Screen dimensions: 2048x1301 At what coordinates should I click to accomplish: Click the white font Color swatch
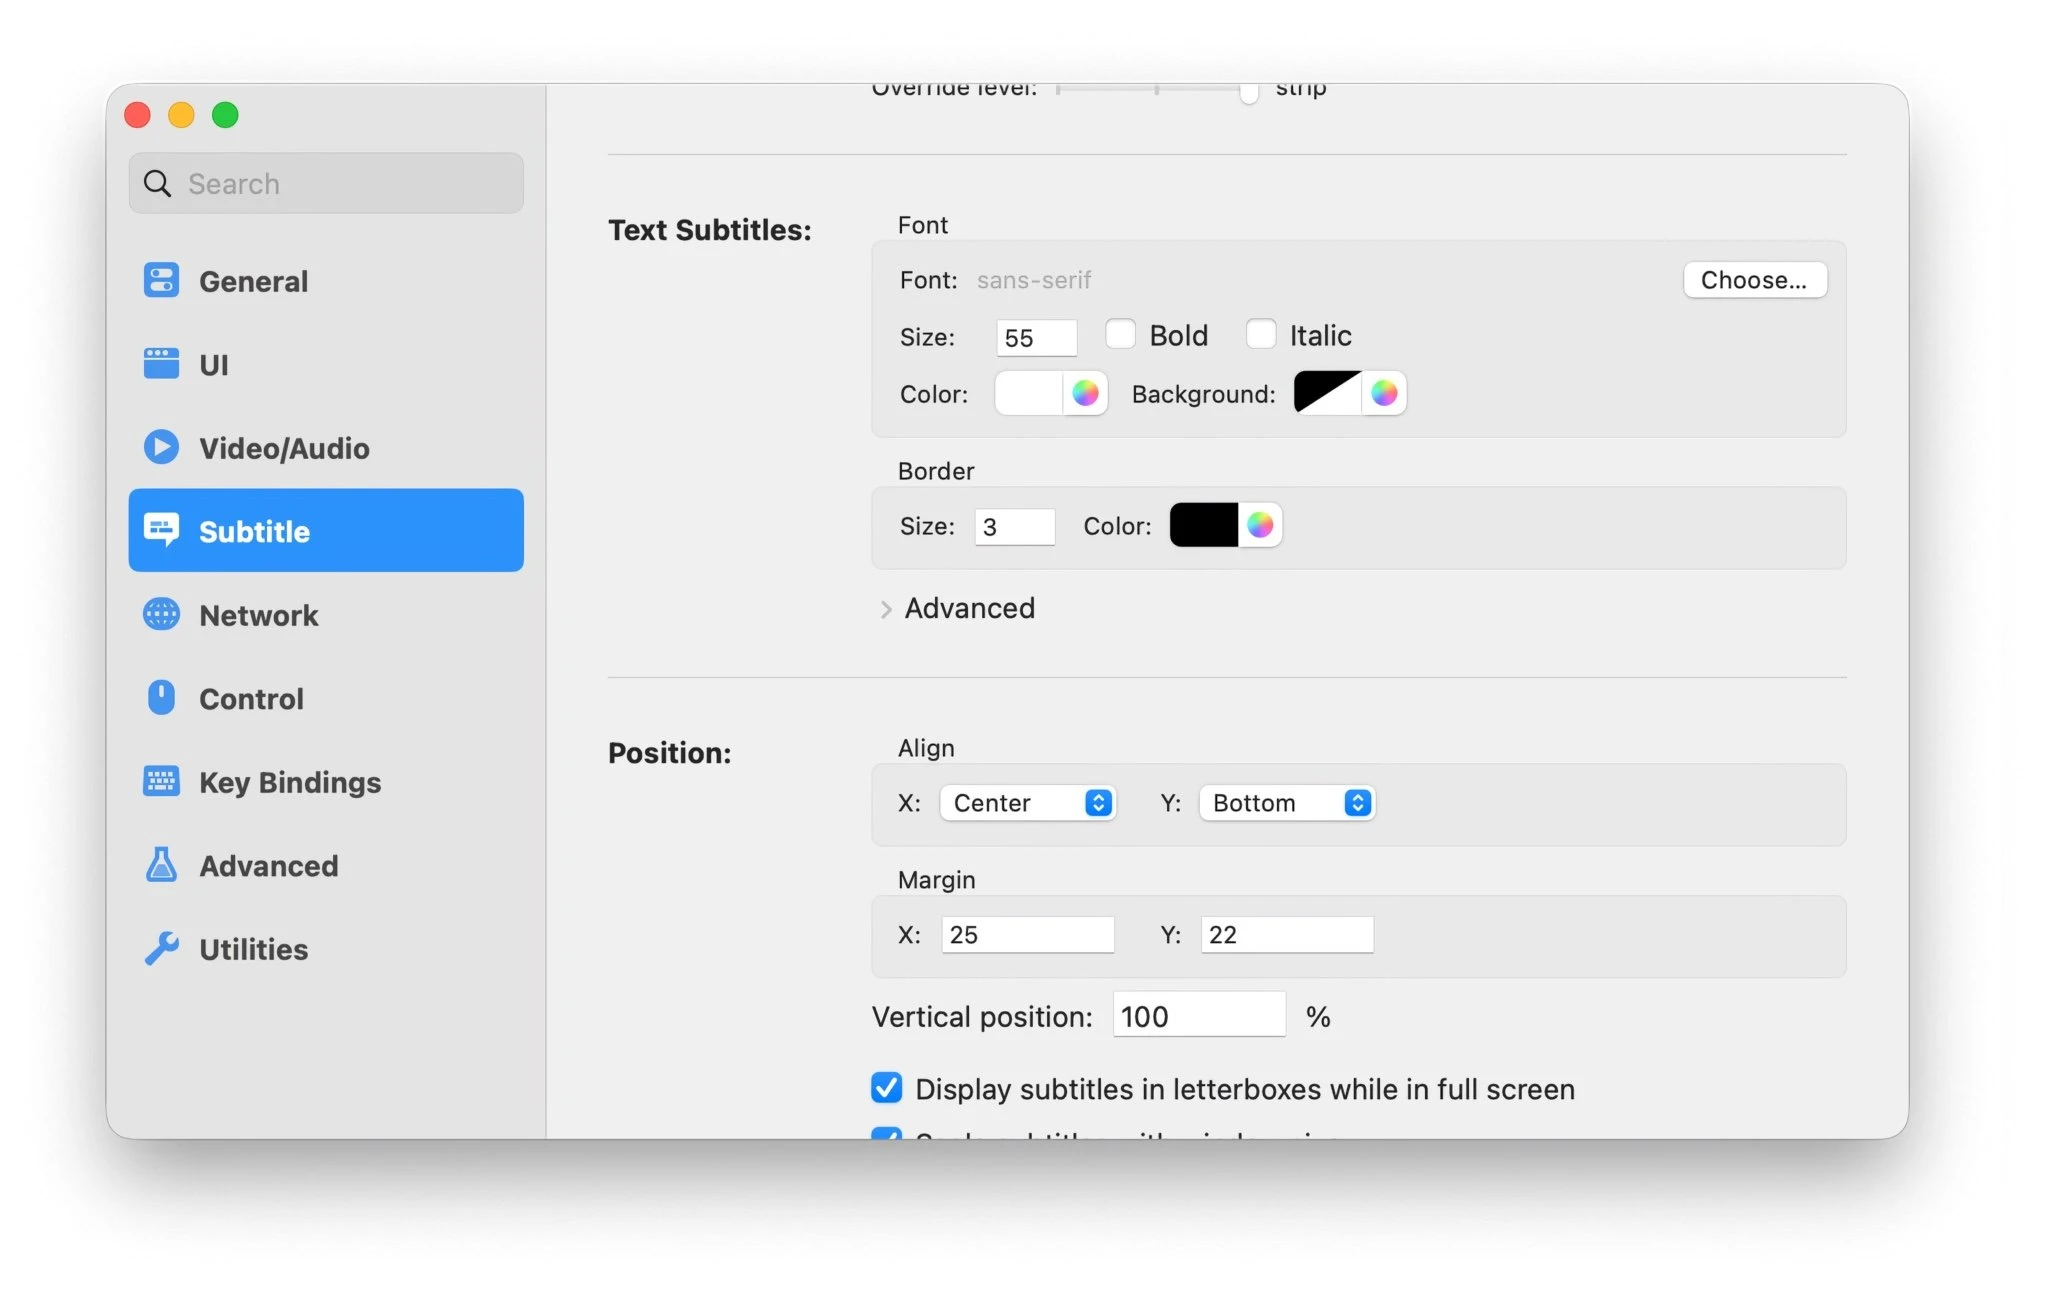[x=1028, y=393]
